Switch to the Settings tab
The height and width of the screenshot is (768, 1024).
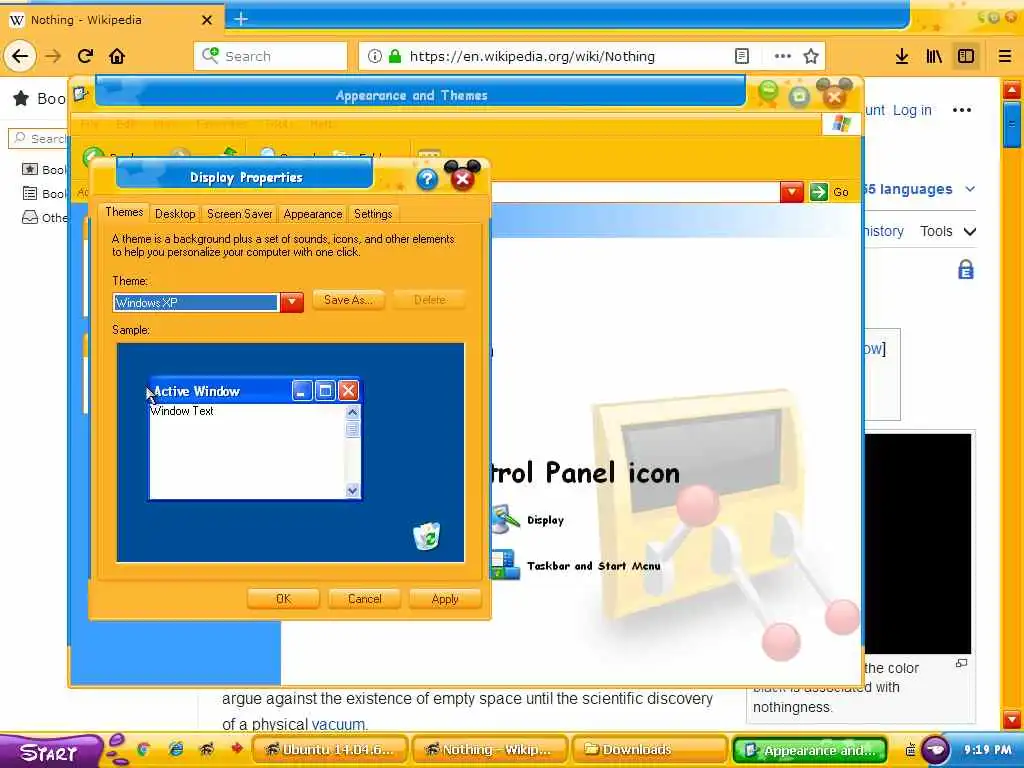tap(373, 214)
